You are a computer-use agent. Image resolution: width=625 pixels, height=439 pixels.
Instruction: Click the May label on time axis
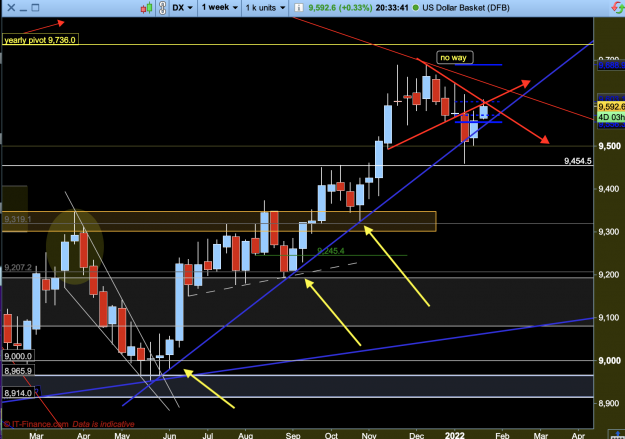122,435
